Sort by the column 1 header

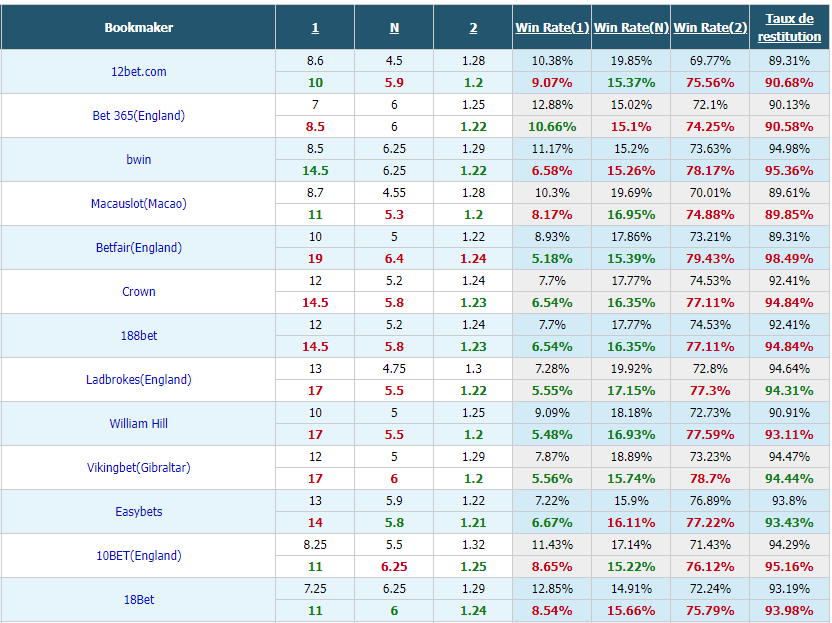315,28
